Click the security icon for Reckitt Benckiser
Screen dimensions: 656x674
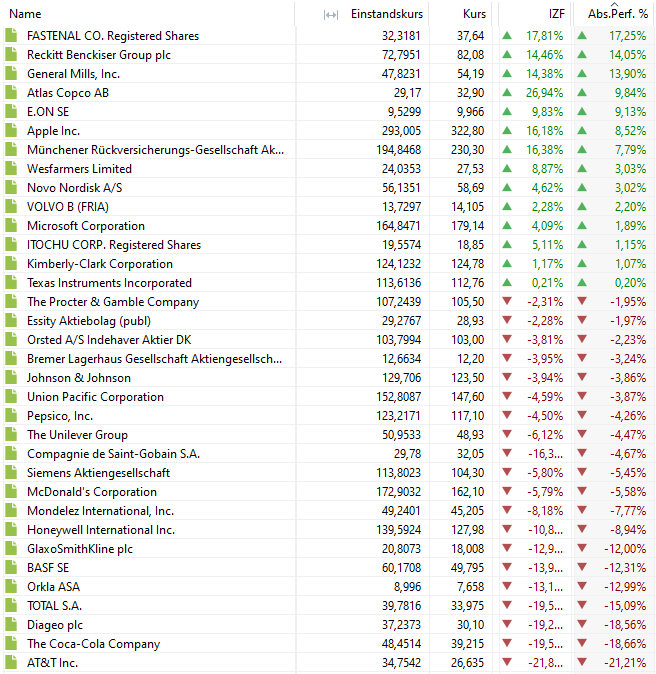coord(11,55)
